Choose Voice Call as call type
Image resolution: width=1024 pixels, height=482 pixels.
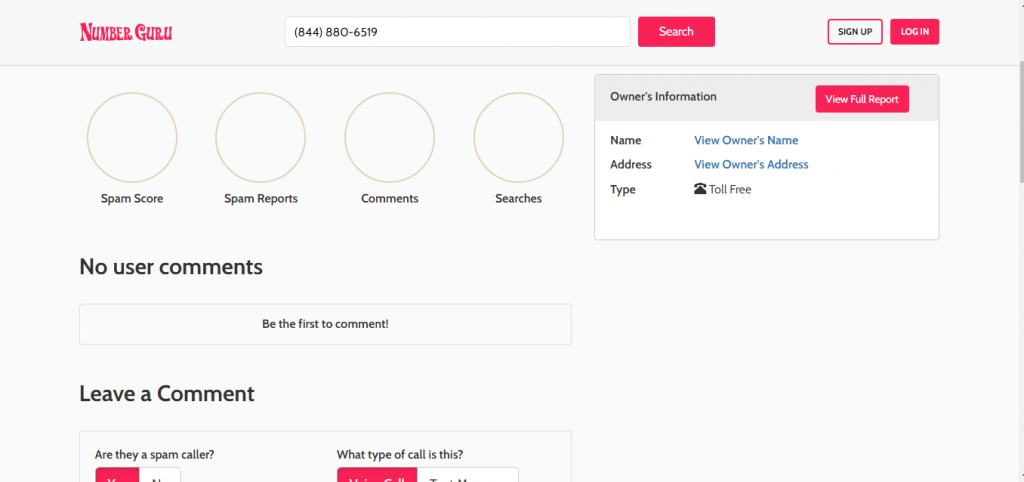click(x=376, y=475)
